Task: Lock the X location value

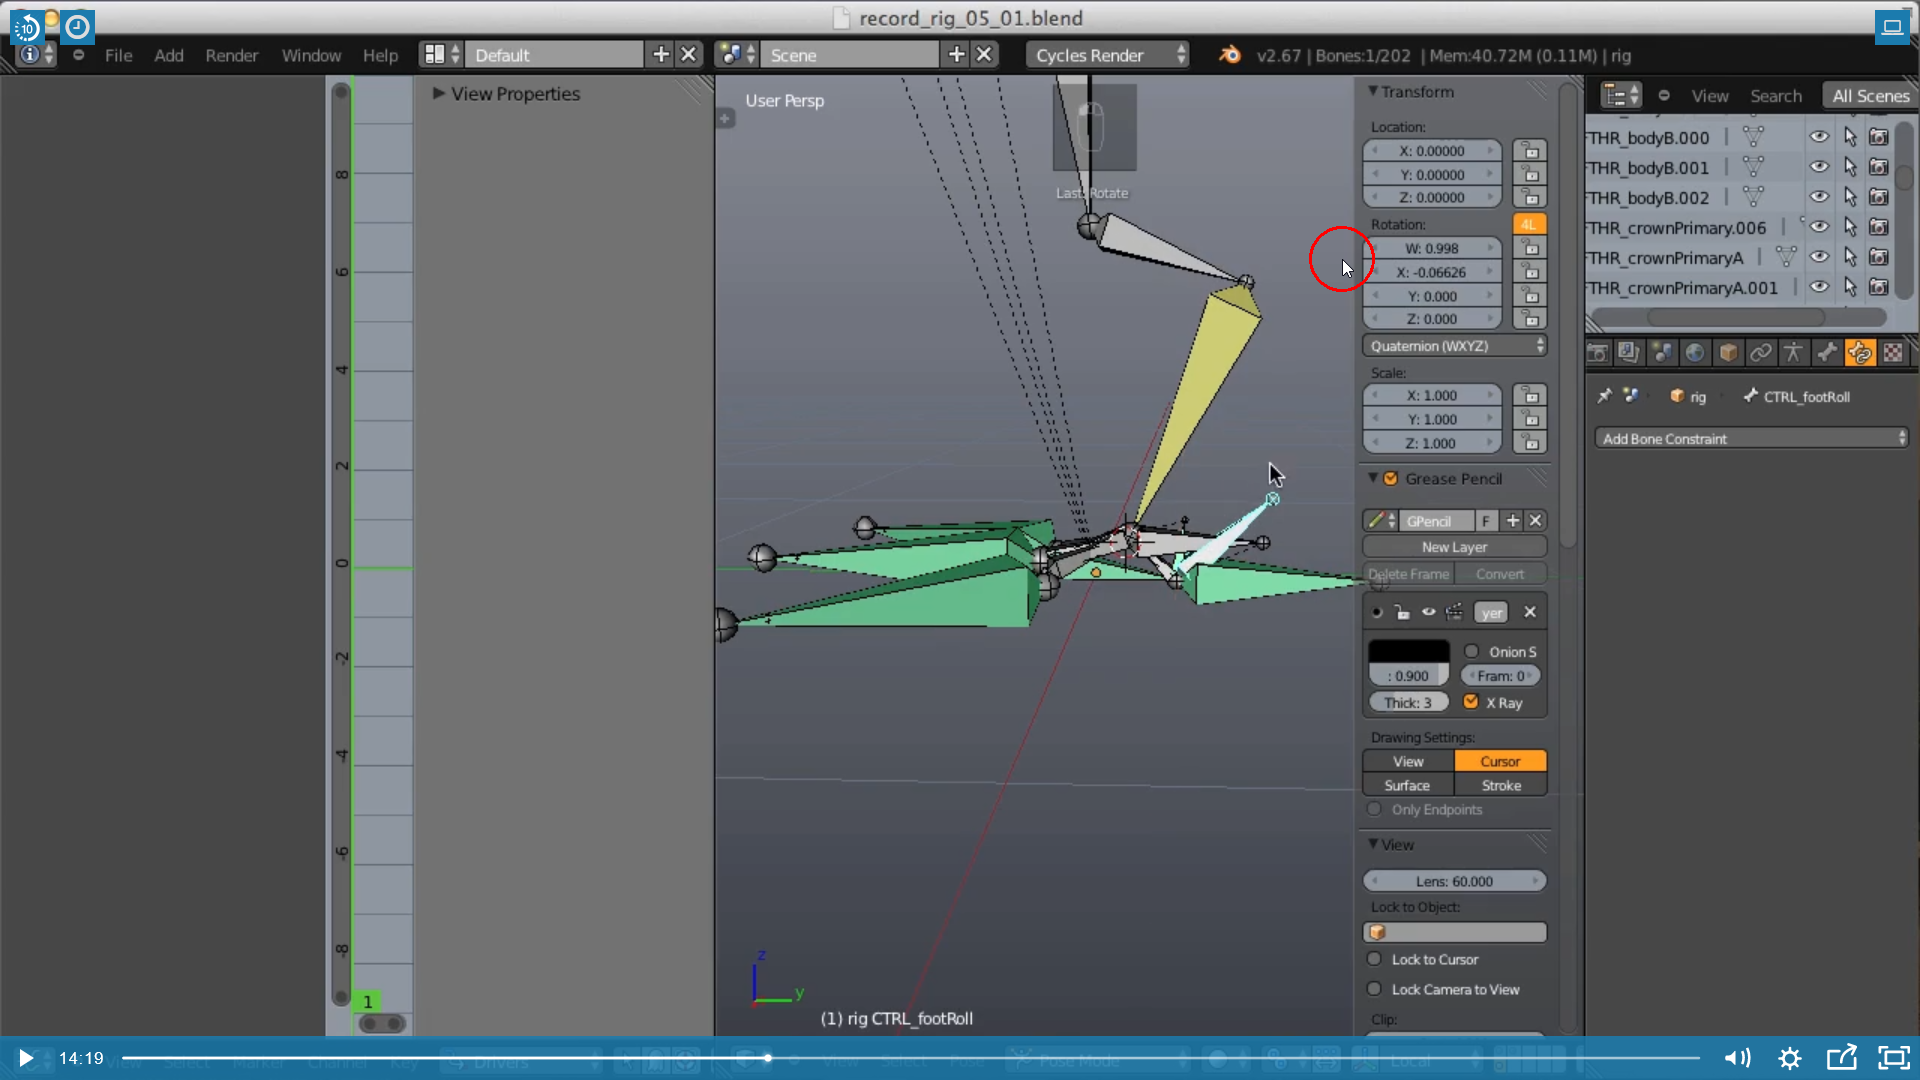Action: (1530, 151)
